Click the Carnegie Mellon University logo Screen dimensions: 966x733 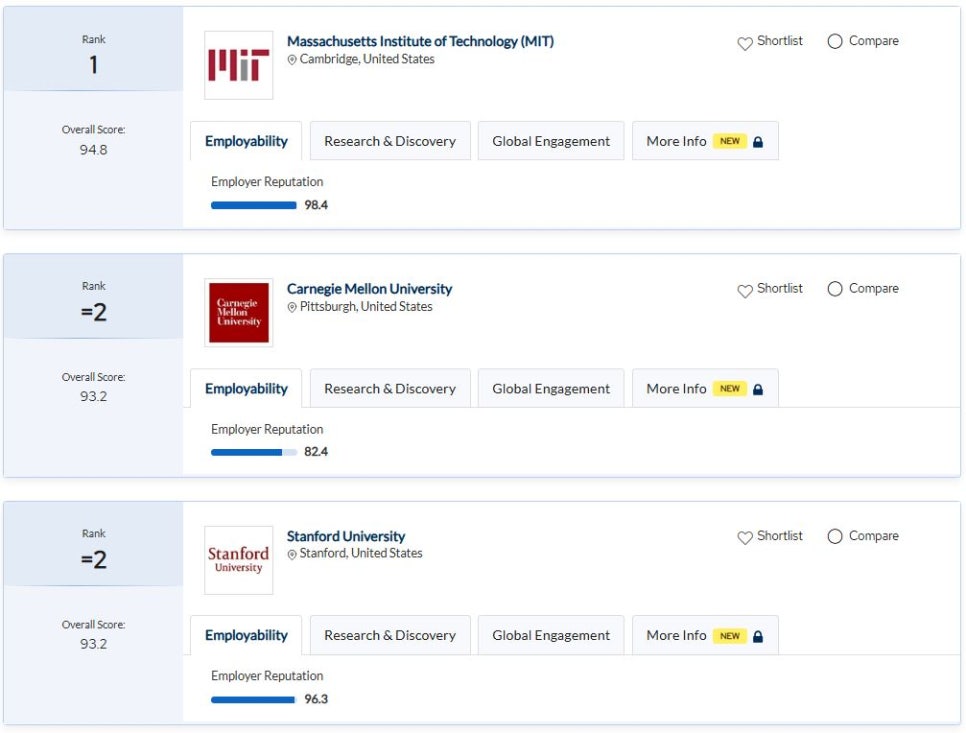point(238,313)
